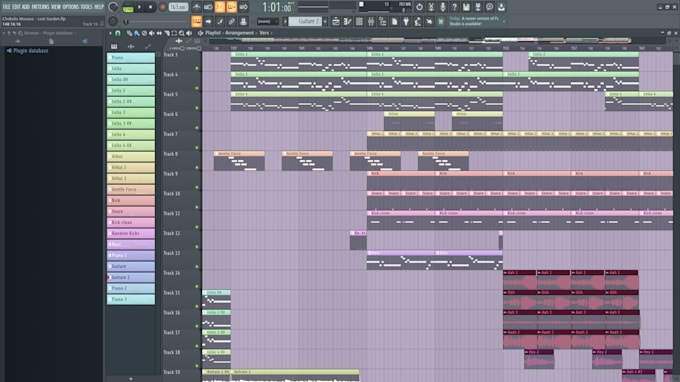Click the plugin picker plug icon
This screenshot has width=680, height=382.
click(406, 21)
